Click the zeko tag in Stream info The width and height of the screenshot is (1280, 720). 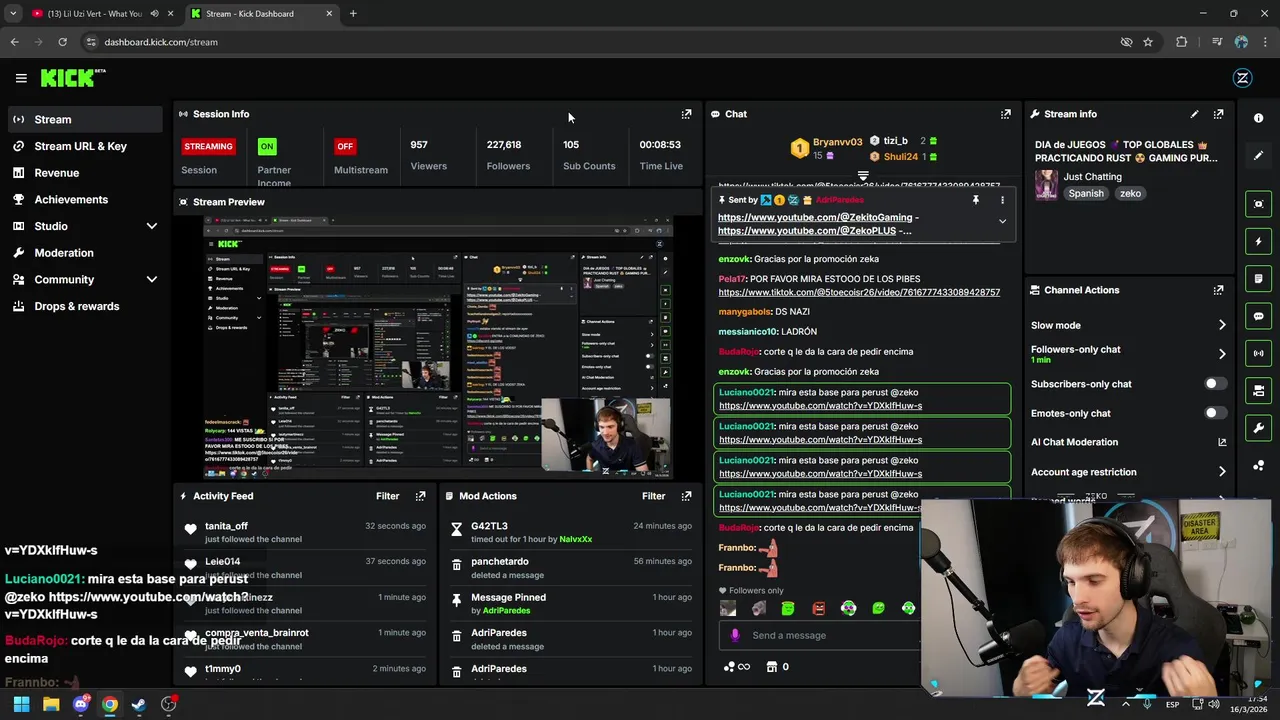[x=1130, y=194]
